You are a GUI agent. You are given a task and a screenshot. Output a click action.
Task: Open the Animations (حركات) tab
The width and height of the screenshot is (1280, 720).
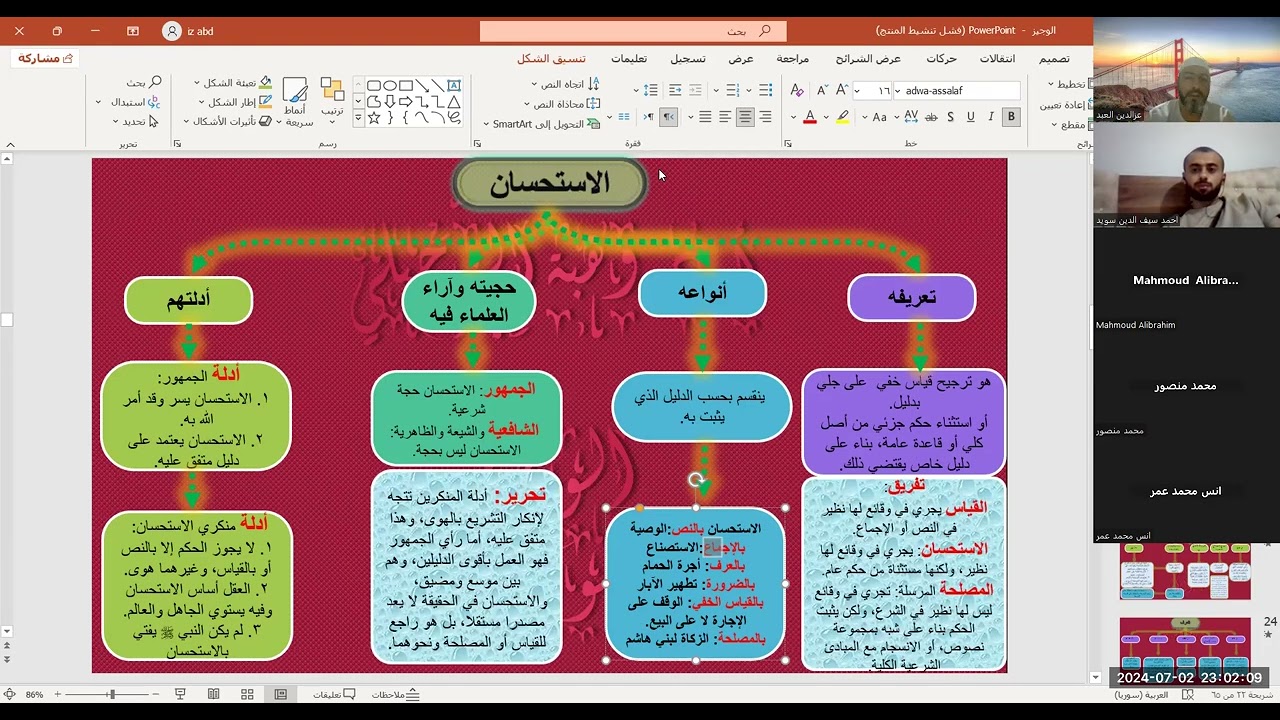coord(941,58)
